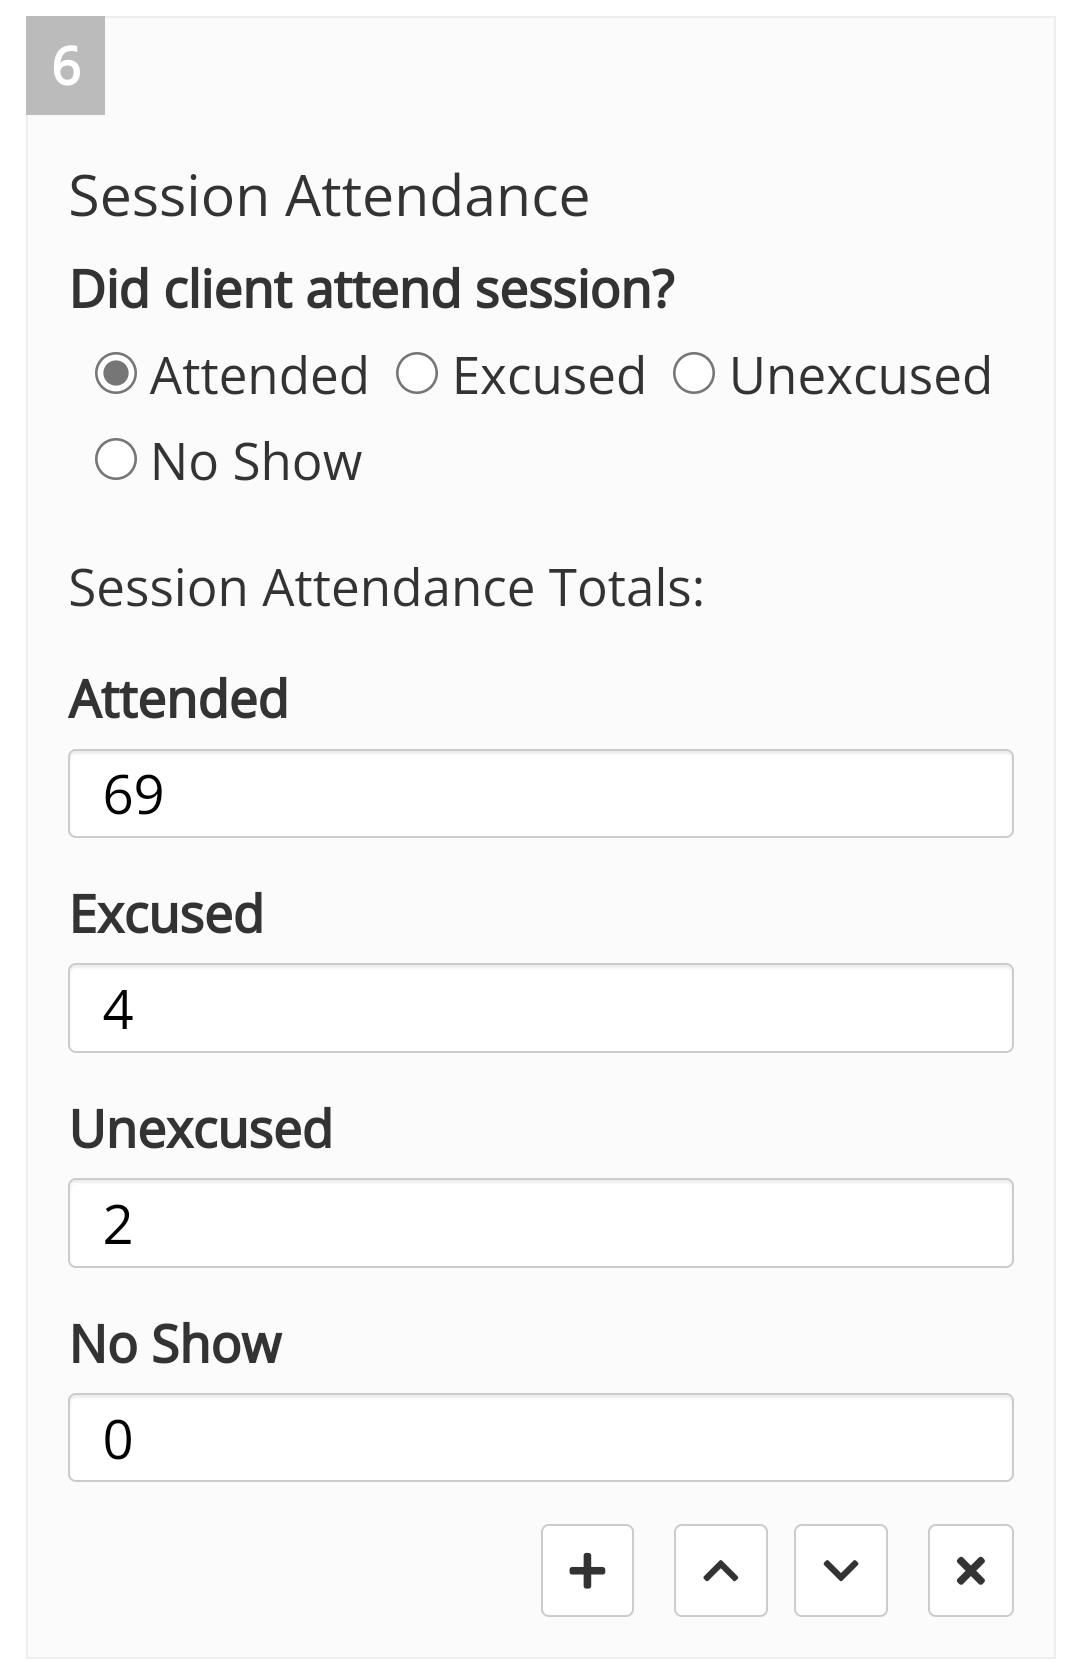Click the bold Excused label above the 4 field

pyautogui.click(x=167, y=913)
